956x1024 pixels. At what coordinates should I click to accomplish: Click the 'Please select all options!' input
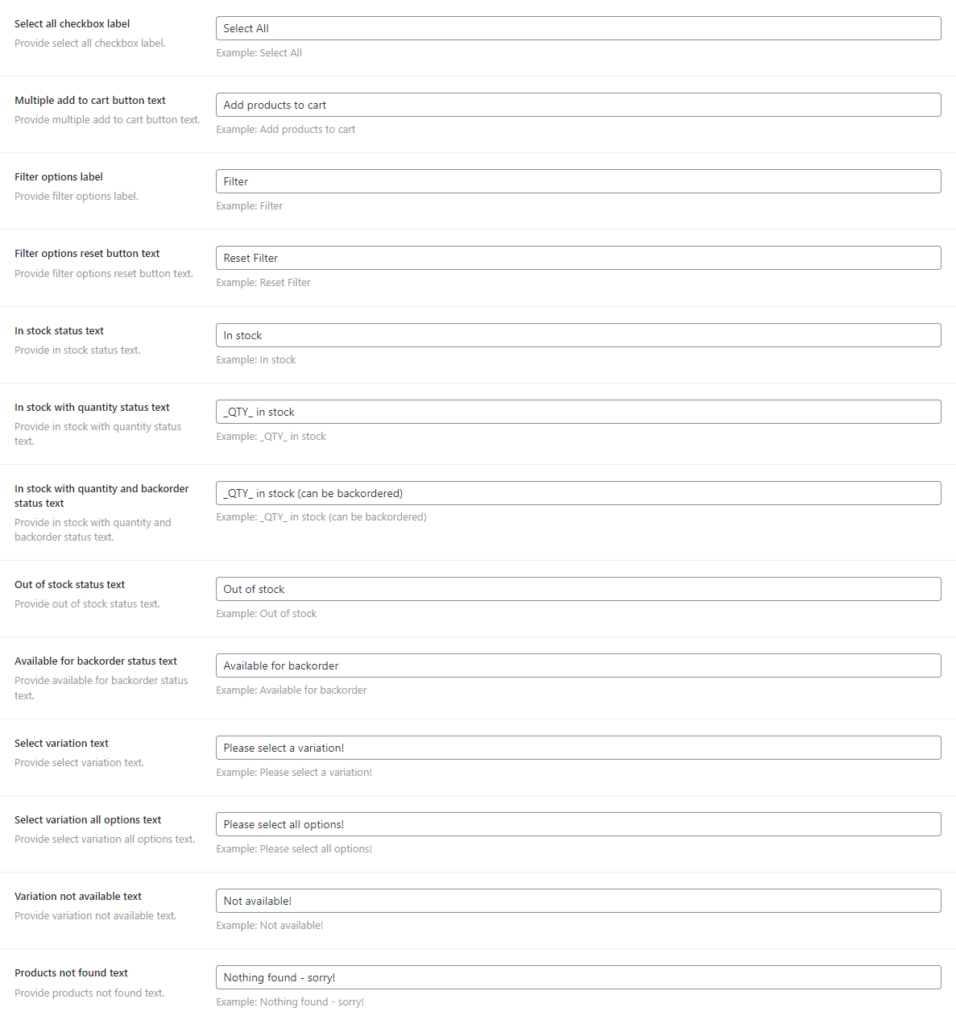tap(578, 824)
